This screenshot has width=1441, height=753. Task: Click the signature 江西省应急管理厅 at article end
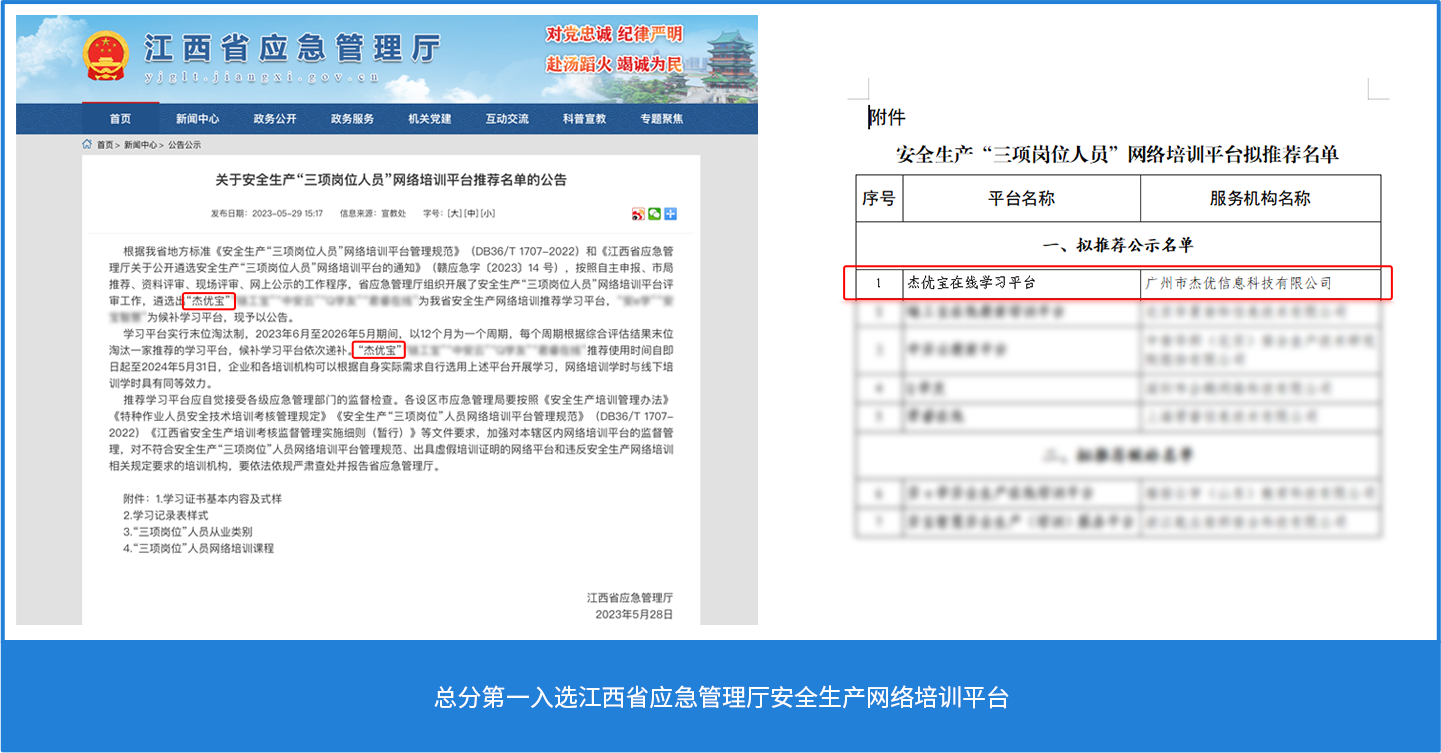pos(630,597)
